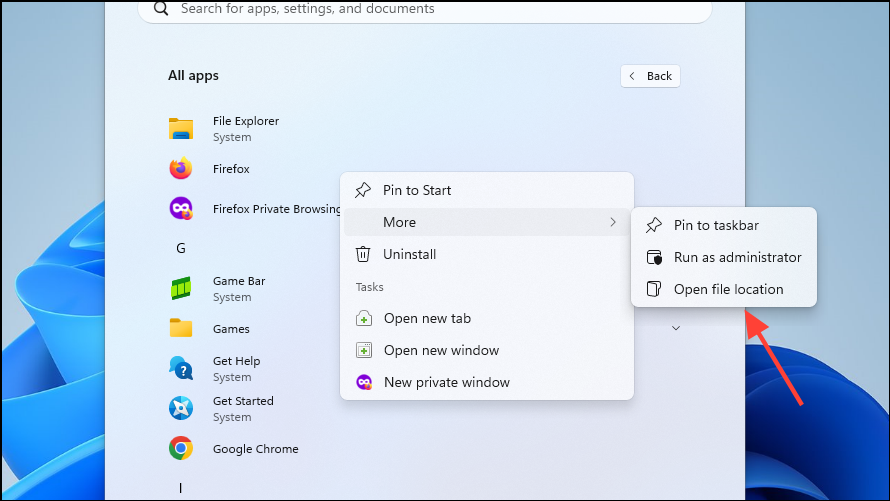Screen dimensions: 890x501
Task: Open Get Help by its name label
Action: pyautogui.click(x=237, y=361)
